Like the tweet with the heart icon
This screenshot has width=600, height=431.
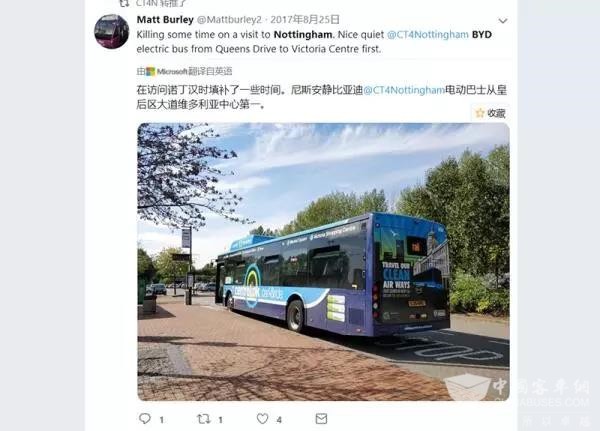pyautogui.click(x=262, y=418)
